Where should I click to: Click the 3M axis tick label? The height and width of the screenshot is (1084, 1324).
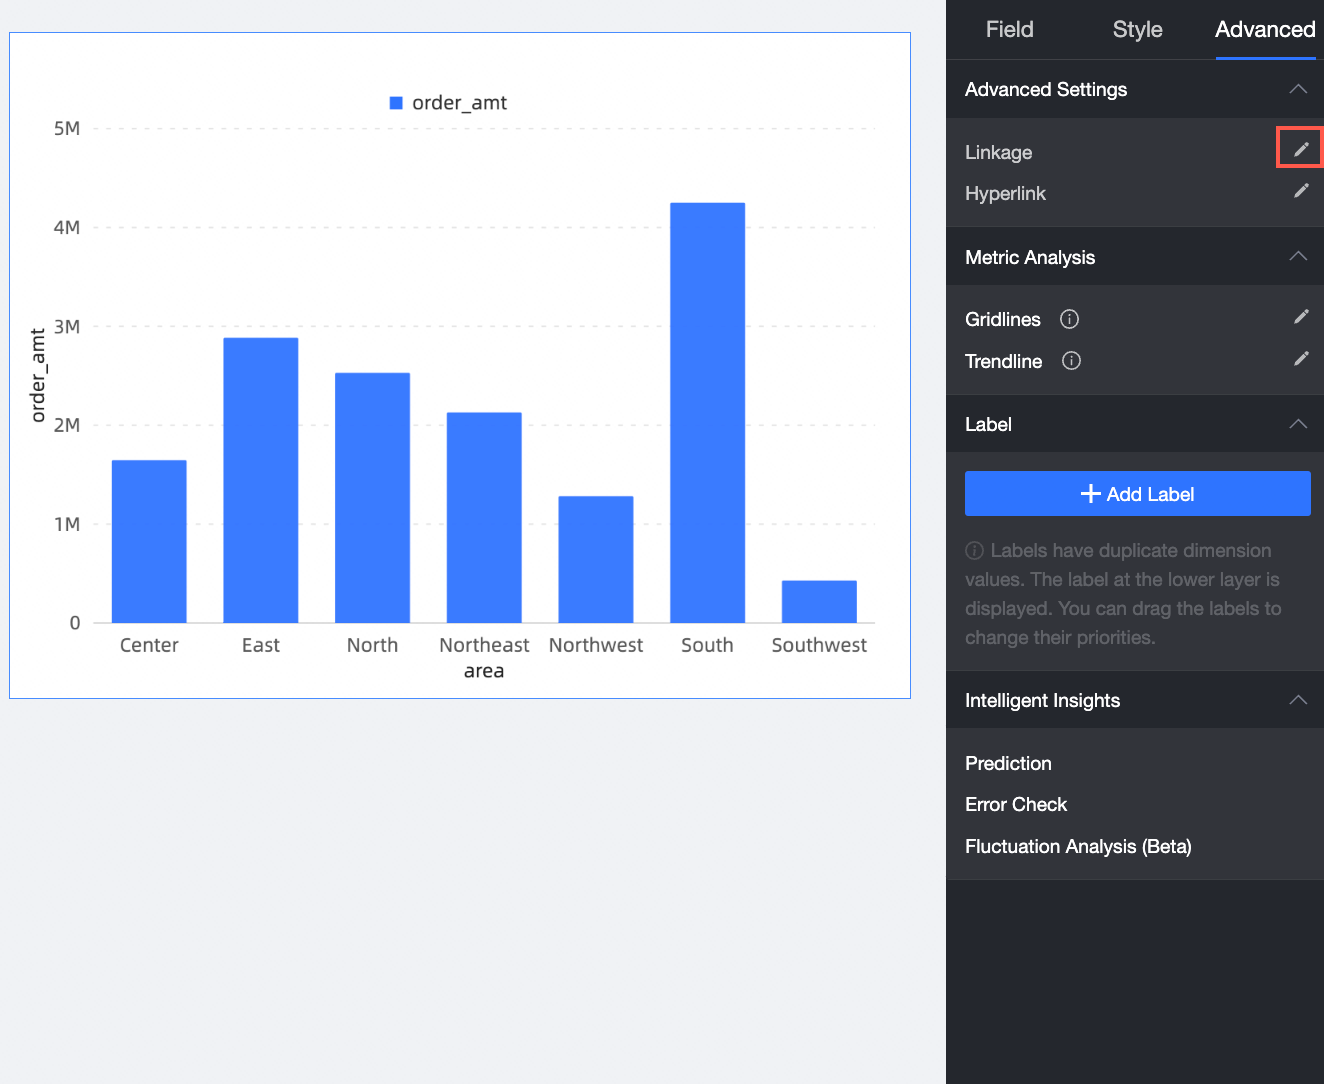[x=67, y=326]
